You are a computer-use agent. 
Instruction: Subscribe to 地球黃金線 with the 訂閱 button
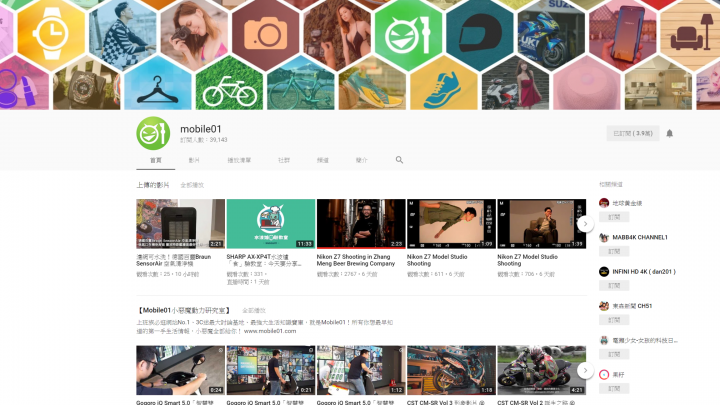pyautogui.click(x=614, y=217)
